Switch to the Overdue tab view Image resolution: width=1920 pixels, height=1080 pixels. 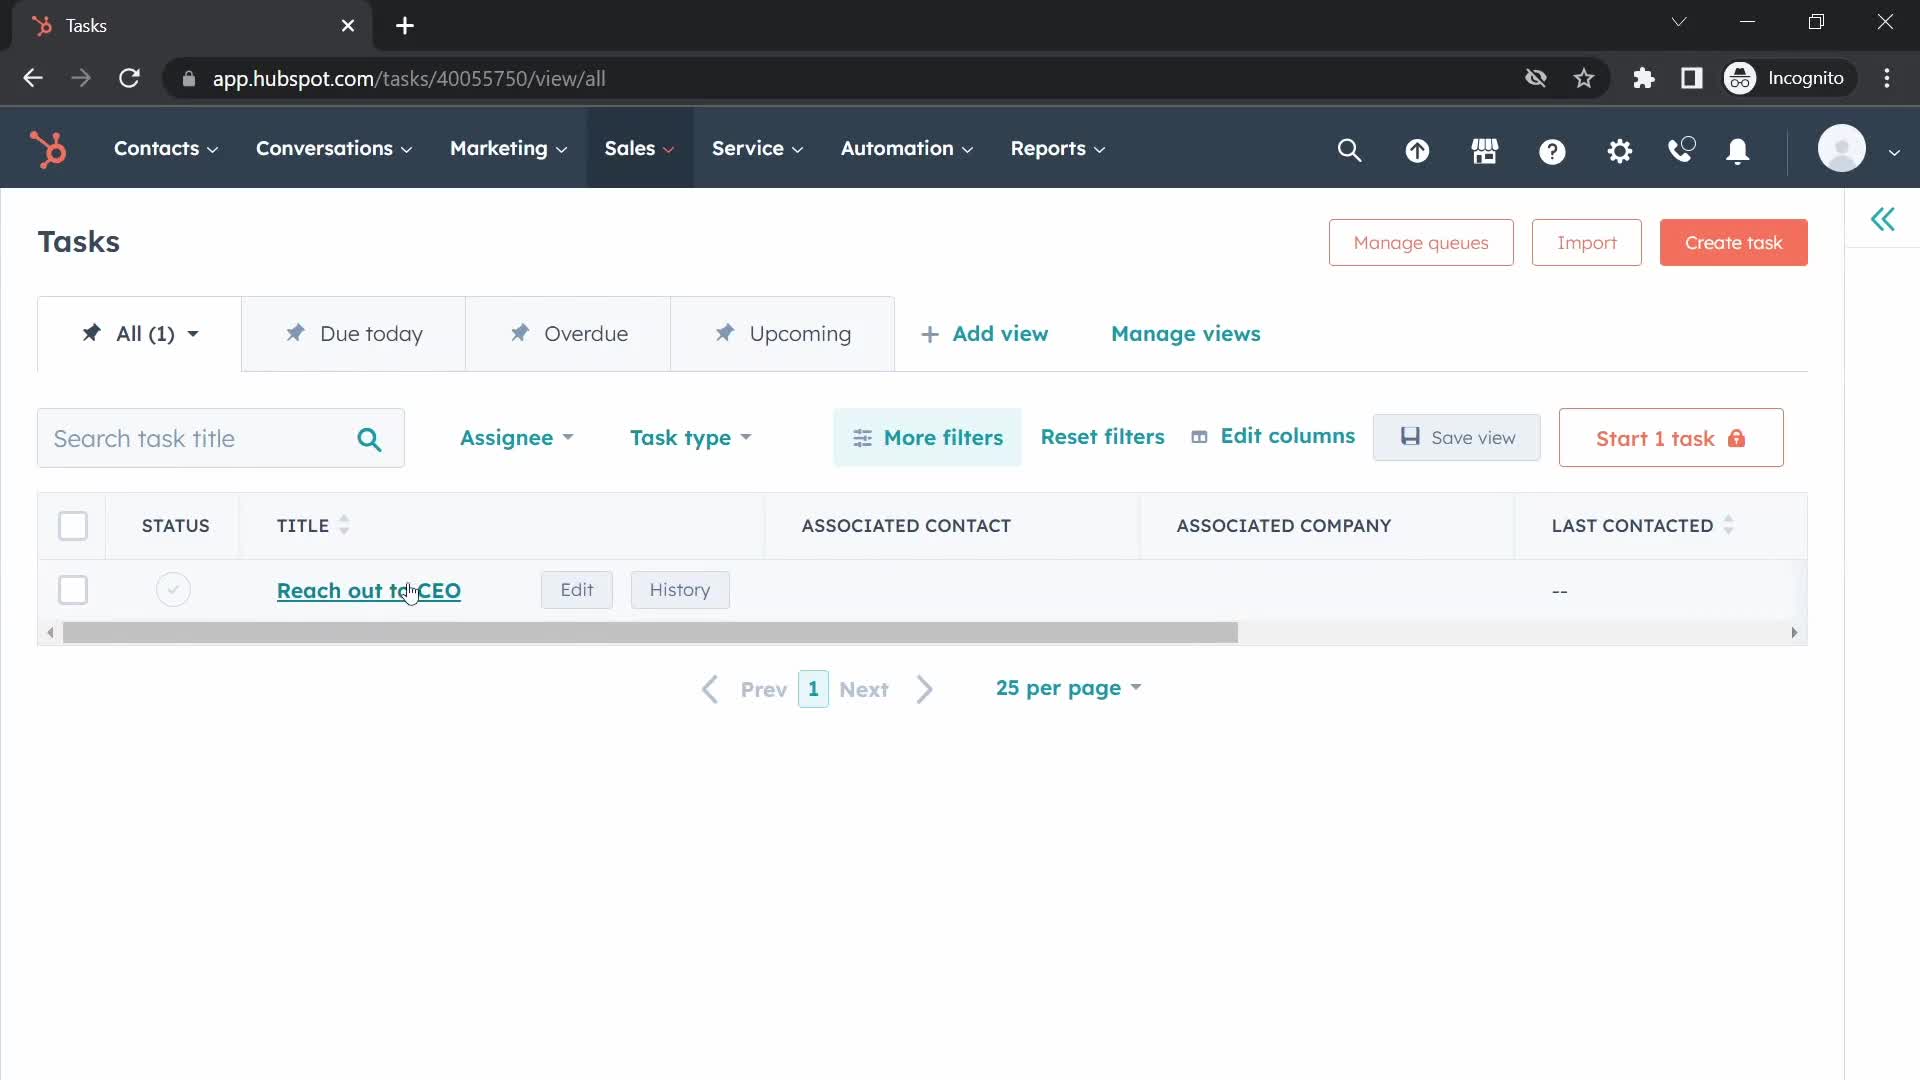567,334
